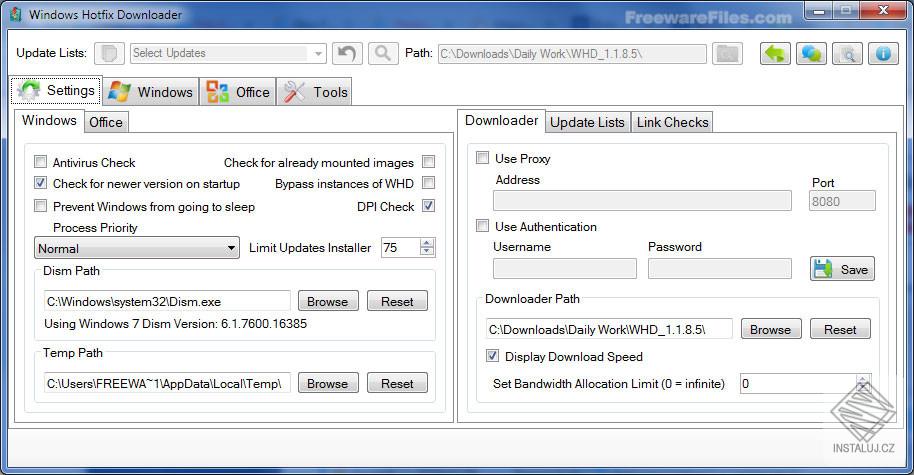Click the top Path field in toolbar

pos(572,54)
